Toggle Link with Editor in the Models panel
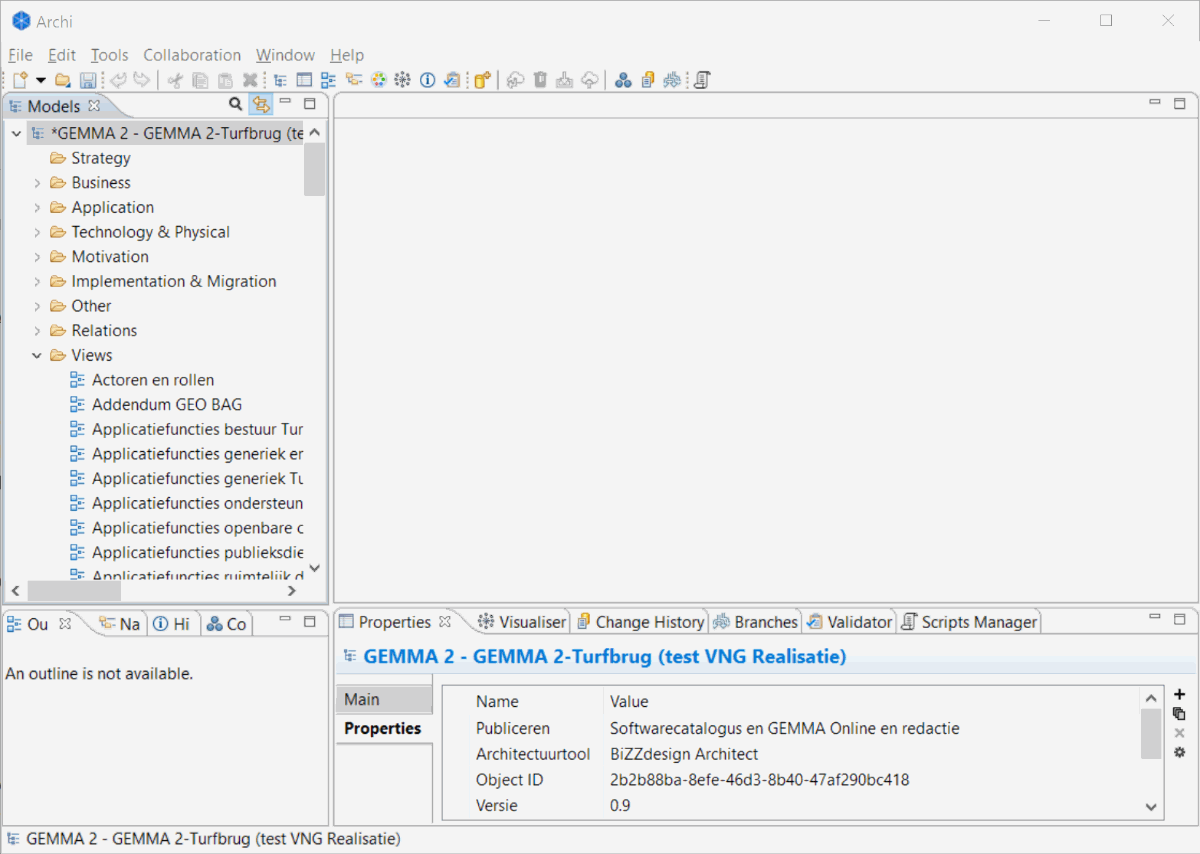1200x854 pixels. click(x=261, y=104)
